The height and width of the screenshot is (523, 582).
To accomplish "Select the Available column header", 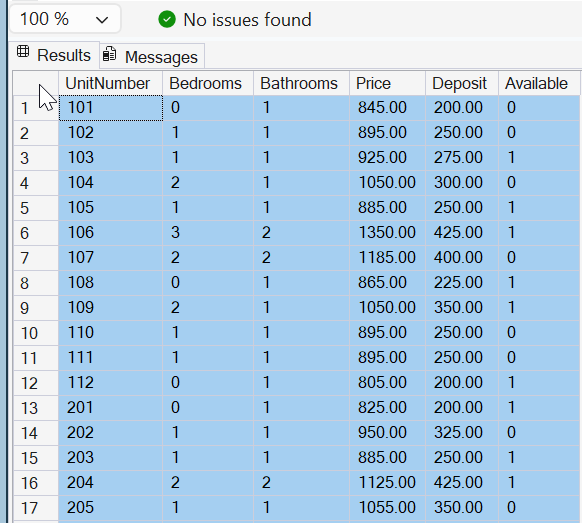I will tap(539, 83).
